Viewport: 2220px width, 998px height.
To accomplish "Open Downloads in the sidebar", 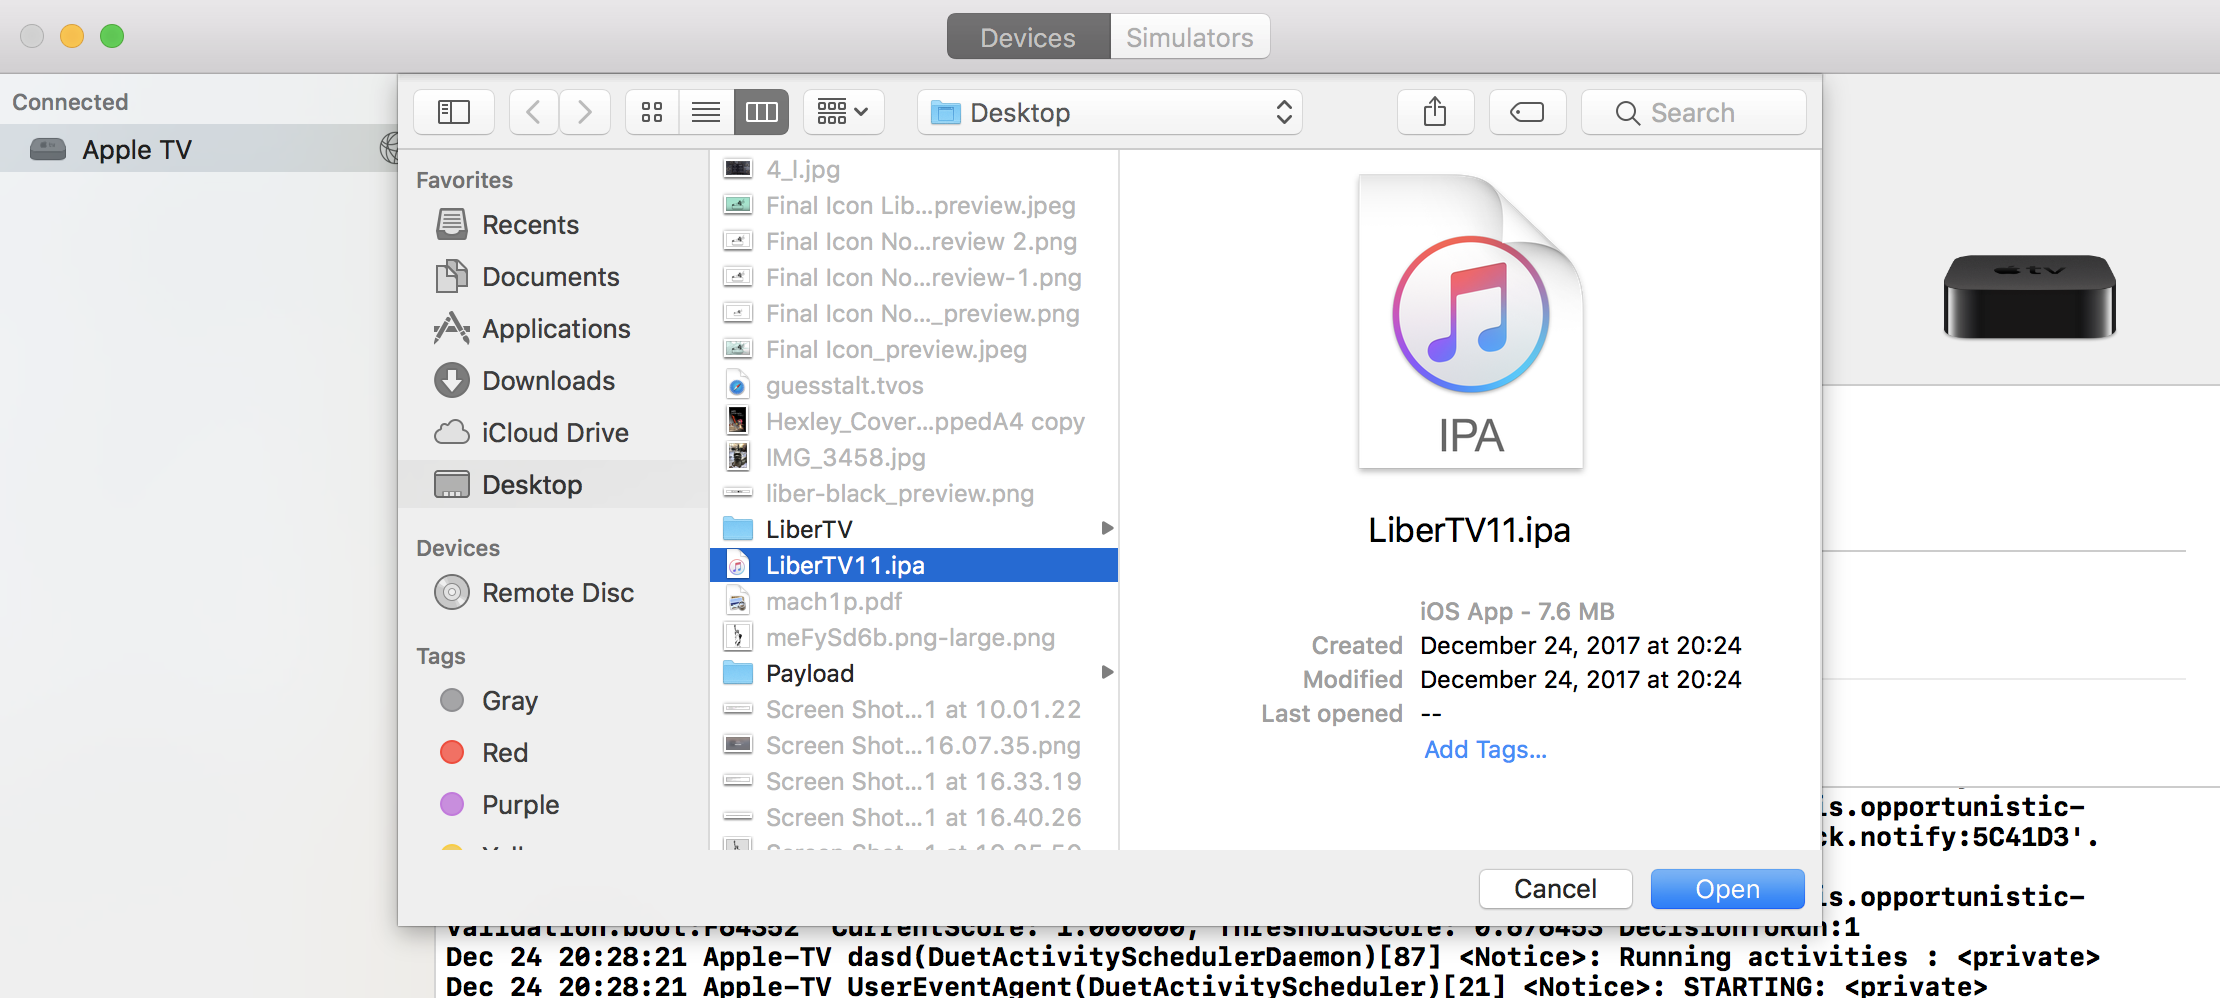I will tap(553, 381).
